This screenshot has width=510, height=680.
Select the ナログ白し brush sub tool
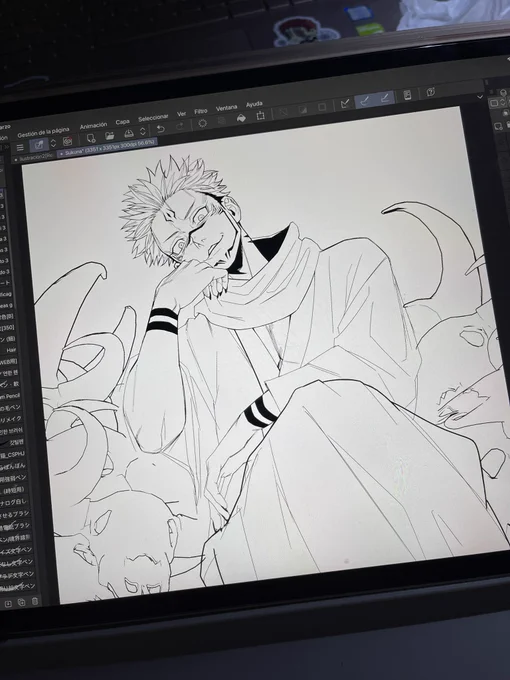click(x=14, y=502)
